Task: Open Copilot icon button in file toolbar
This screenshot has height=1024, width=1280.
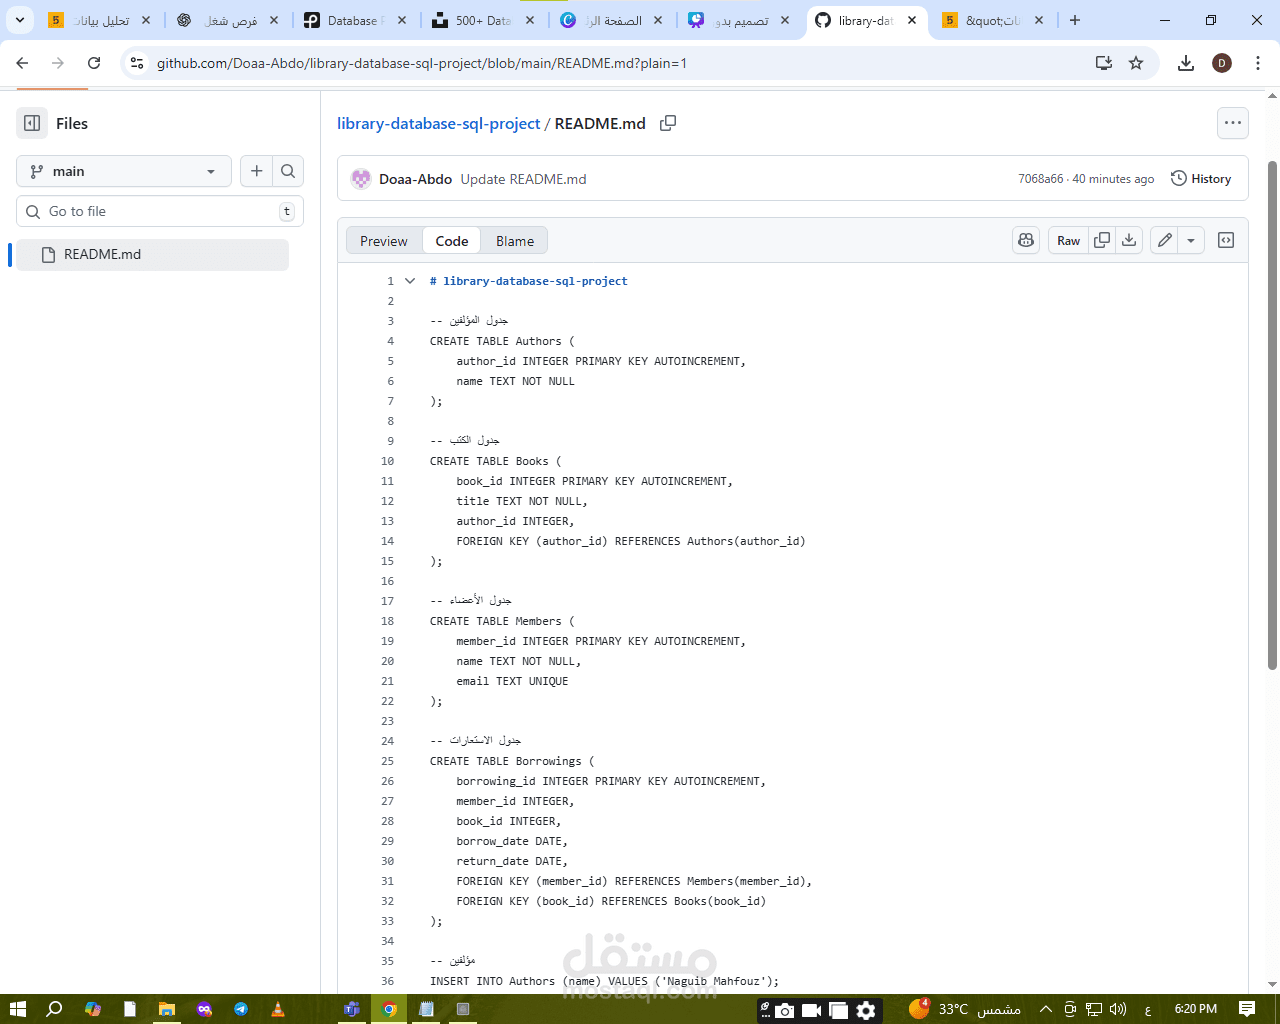Action: pyautogui.click(x=1026, y=240)
